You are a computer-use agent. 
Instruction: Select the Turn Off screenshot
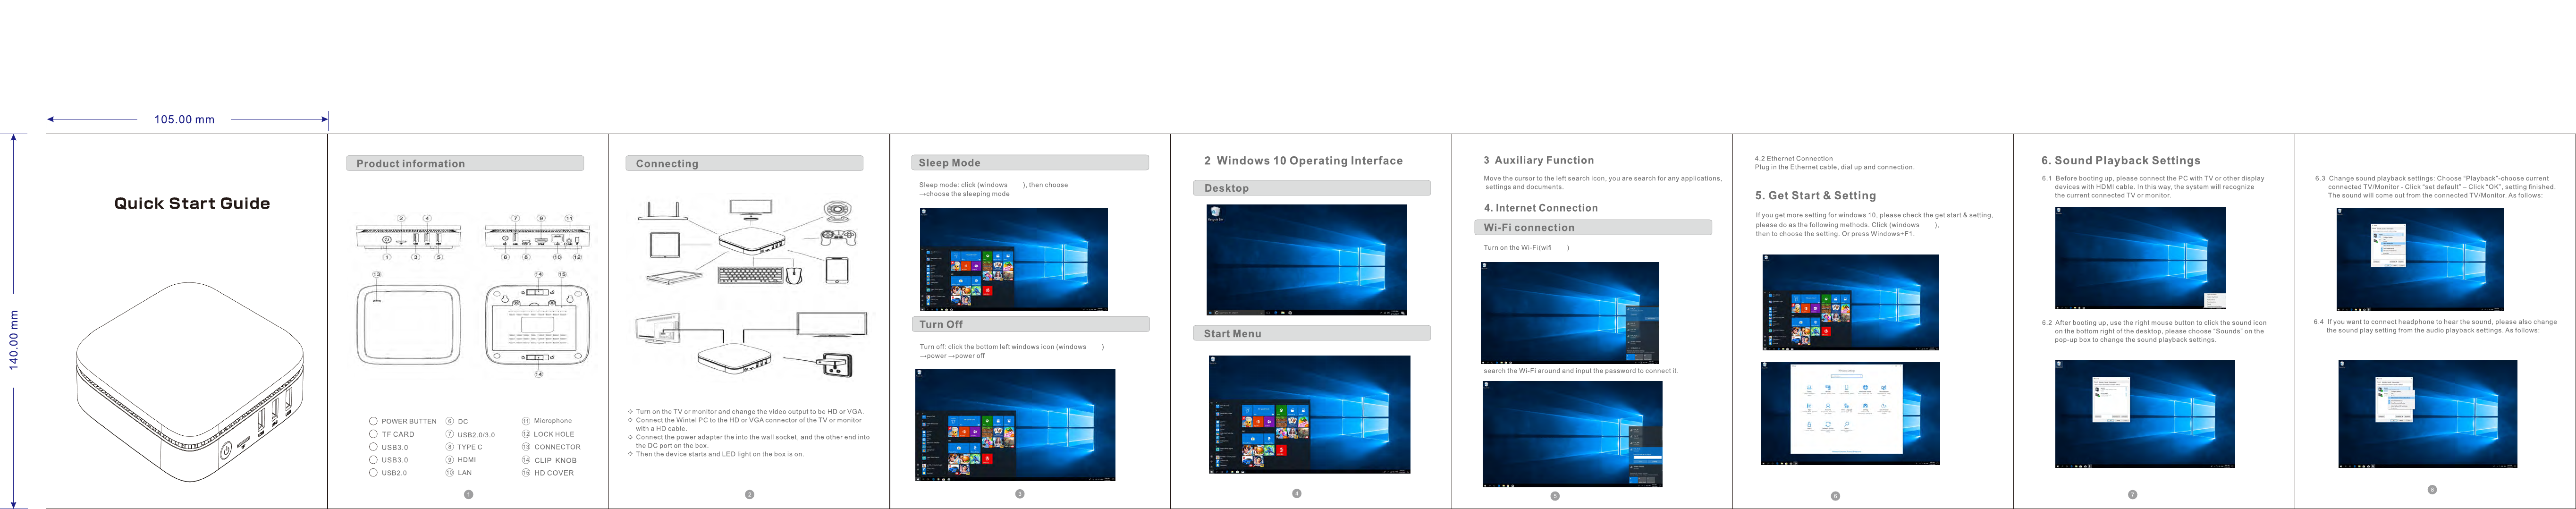[1015, 425]
